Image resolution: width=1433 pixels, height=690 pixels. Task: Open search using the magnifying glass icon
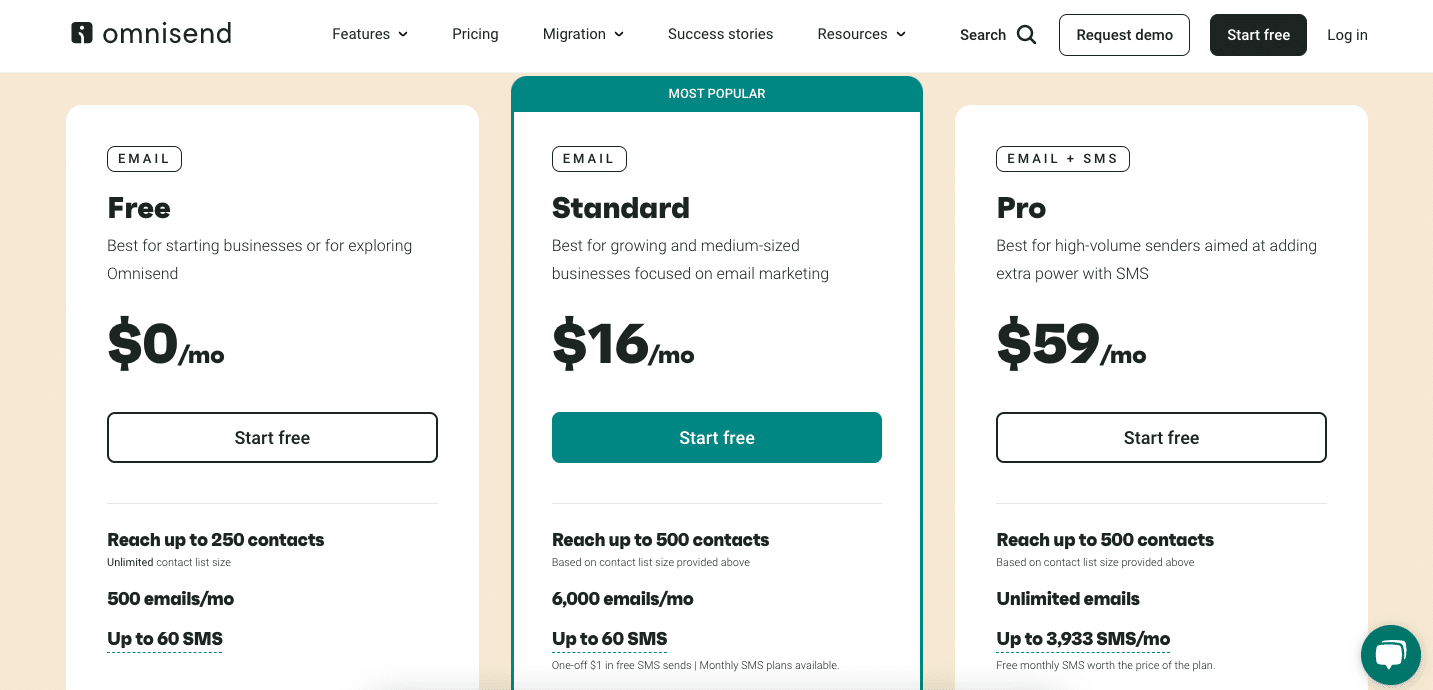click(x=1027, y=34)
